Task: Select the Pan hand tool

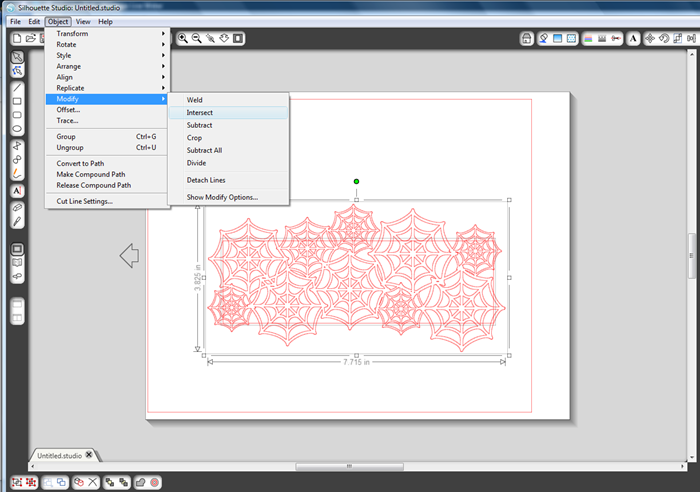Action: point(224,38)
